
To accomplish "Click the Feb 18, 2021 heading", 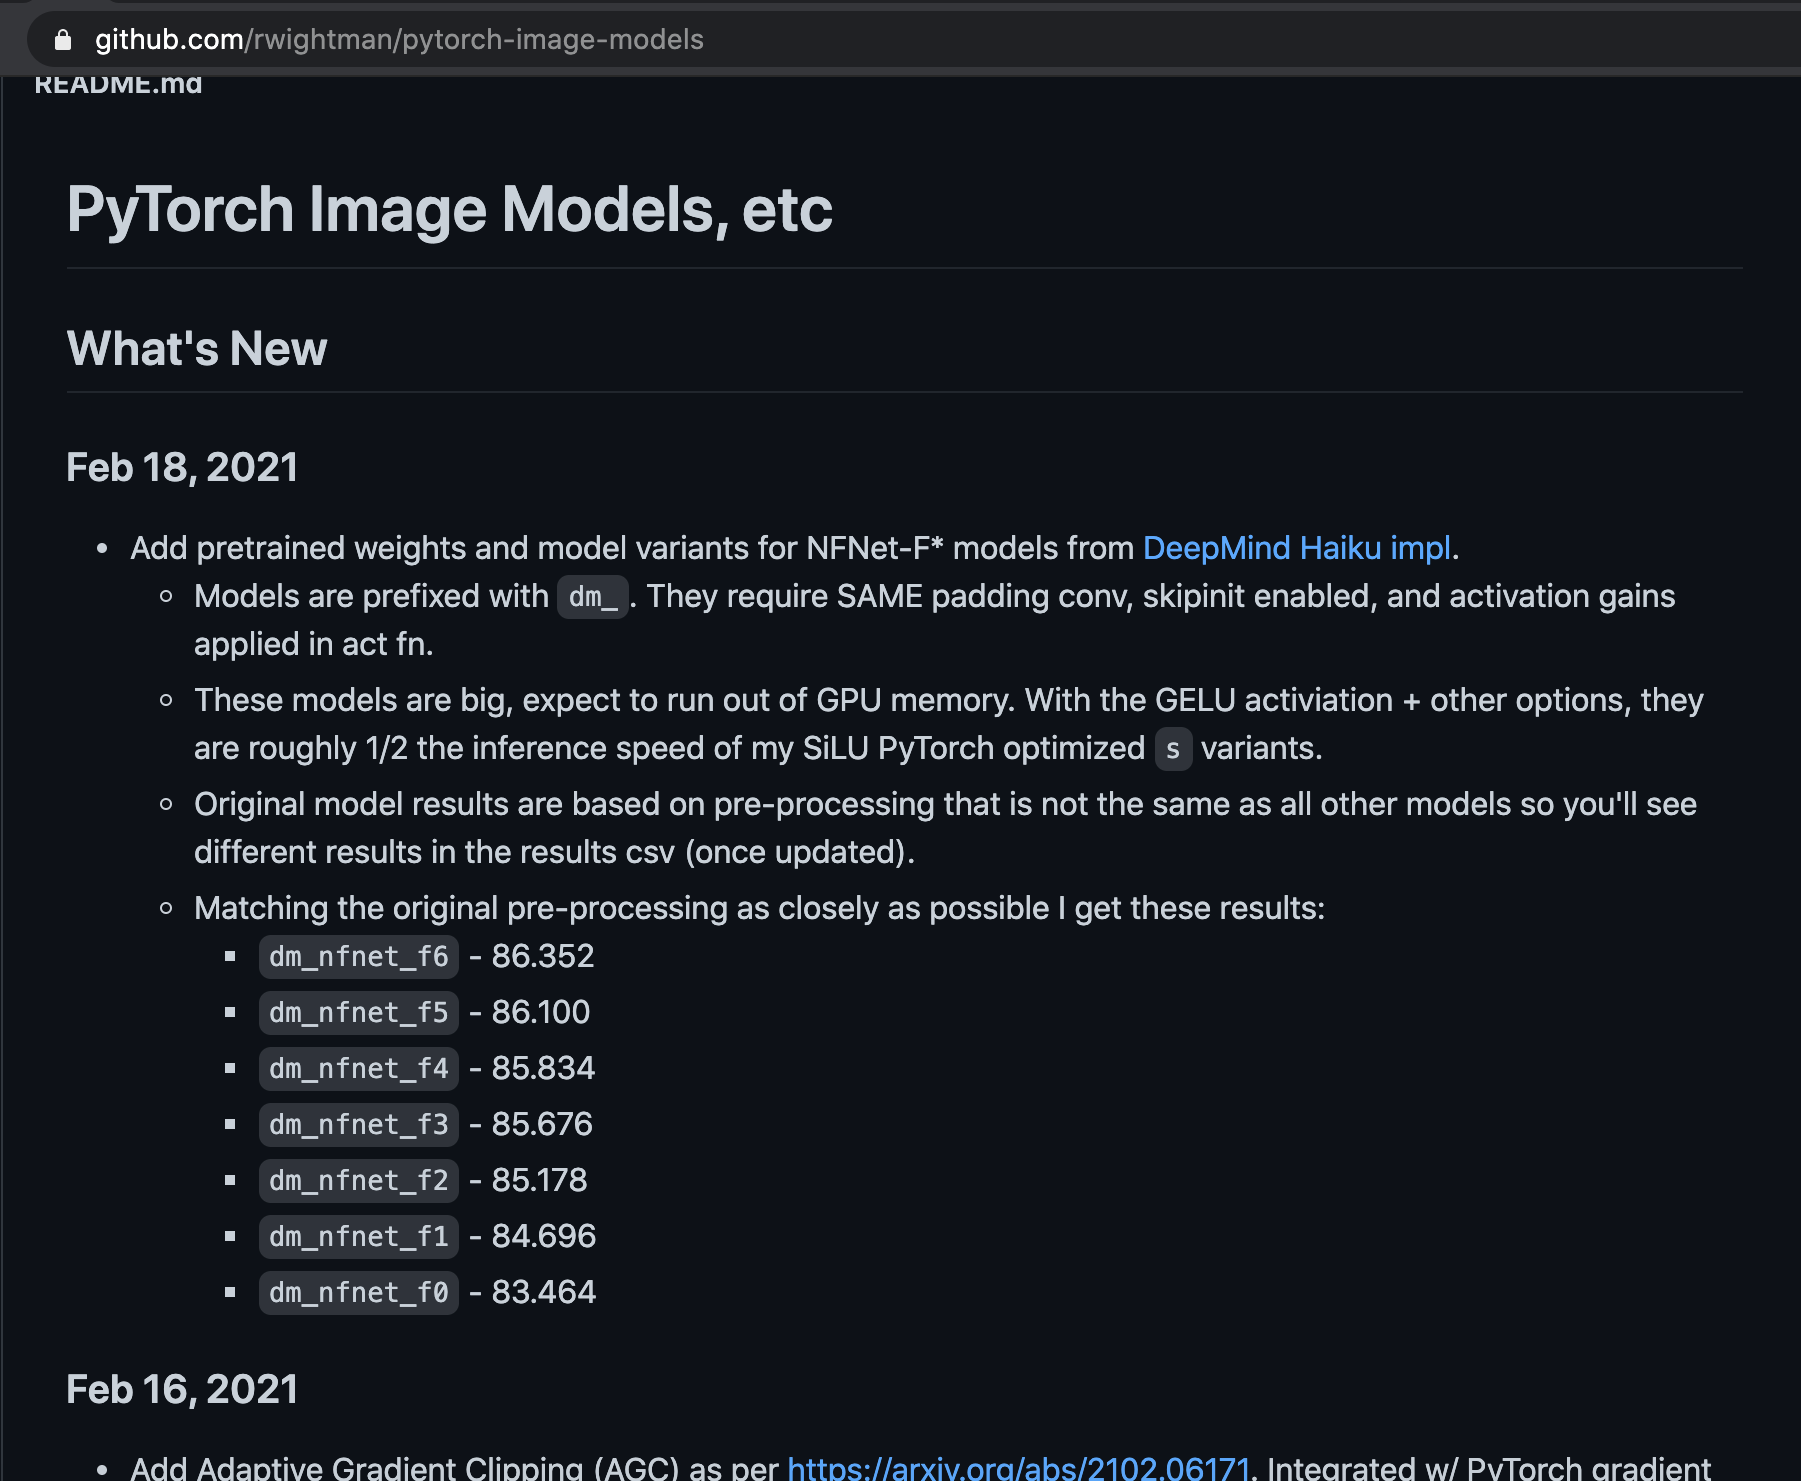I will point(182,468).
